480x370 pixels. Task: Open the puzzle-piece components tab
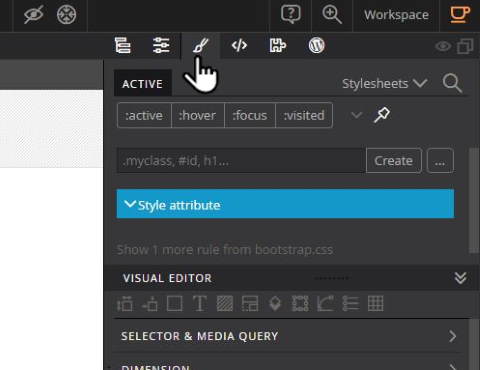tap(277, 45)
